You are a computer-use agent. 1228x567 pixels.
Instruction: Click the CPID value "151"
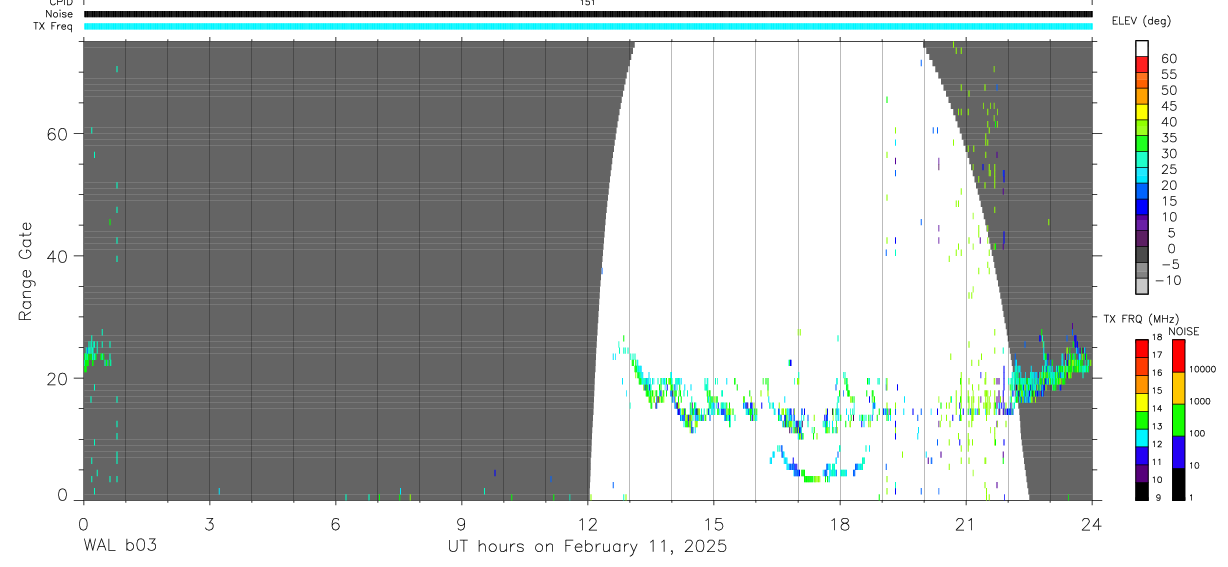(588, 3)
